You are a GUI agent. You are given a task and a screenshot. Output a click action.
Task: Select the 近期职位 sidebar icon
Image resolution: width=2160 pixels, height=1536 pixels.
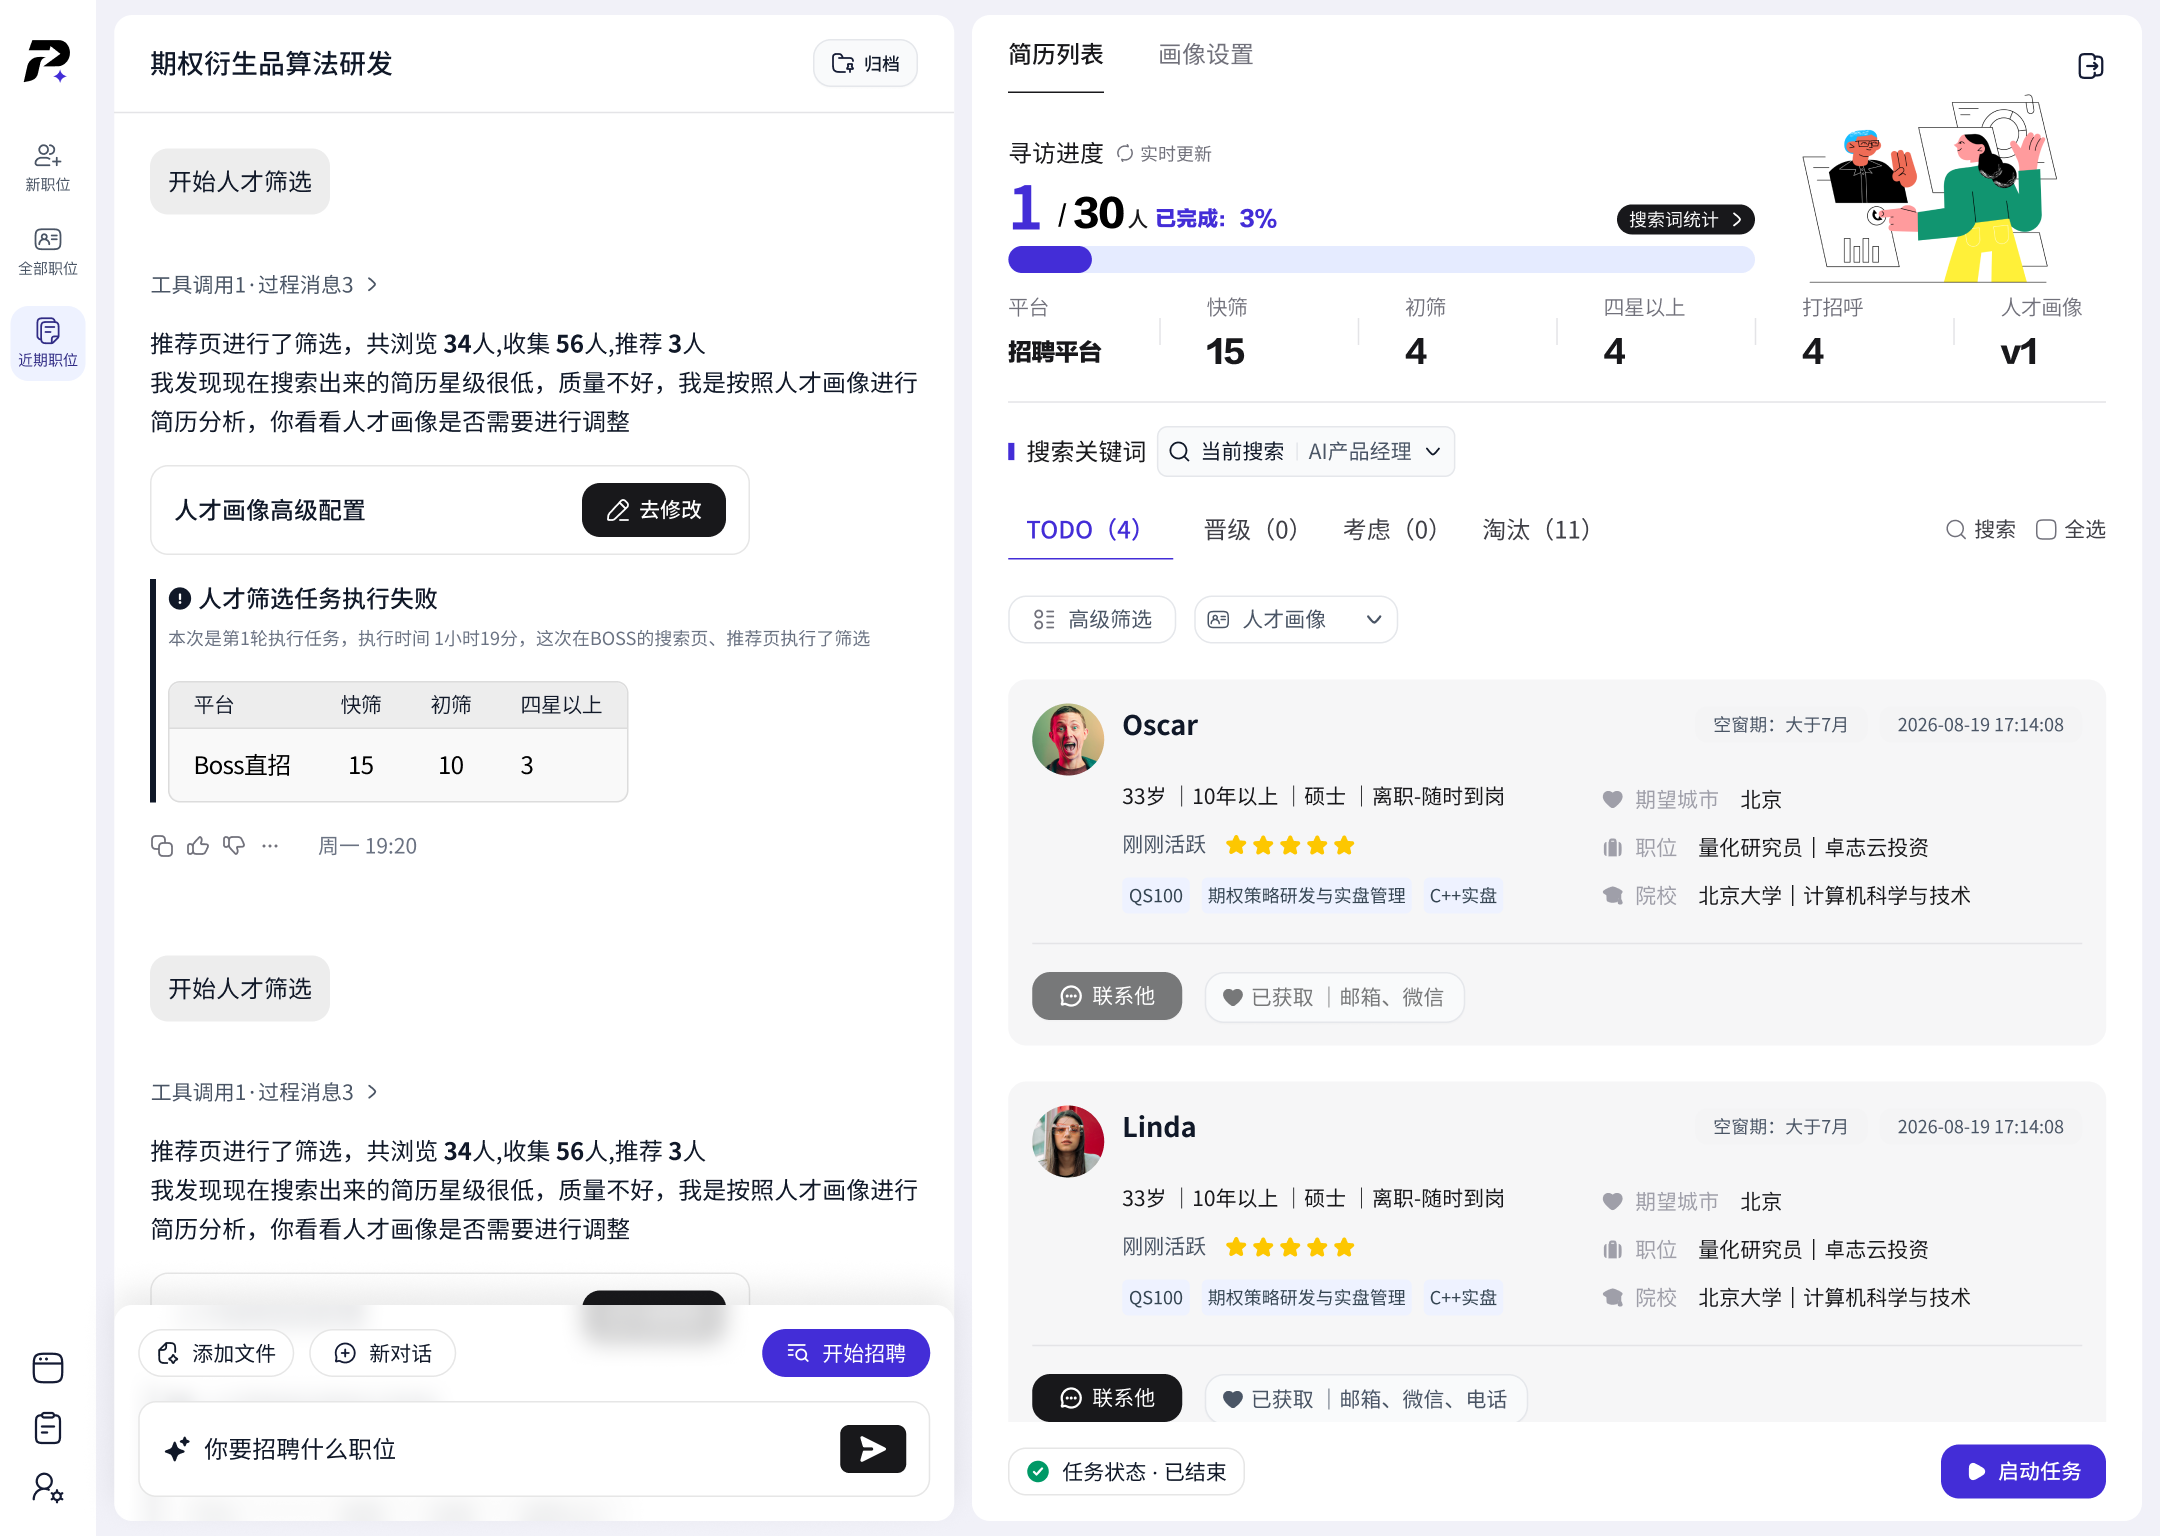click(47, 342)
